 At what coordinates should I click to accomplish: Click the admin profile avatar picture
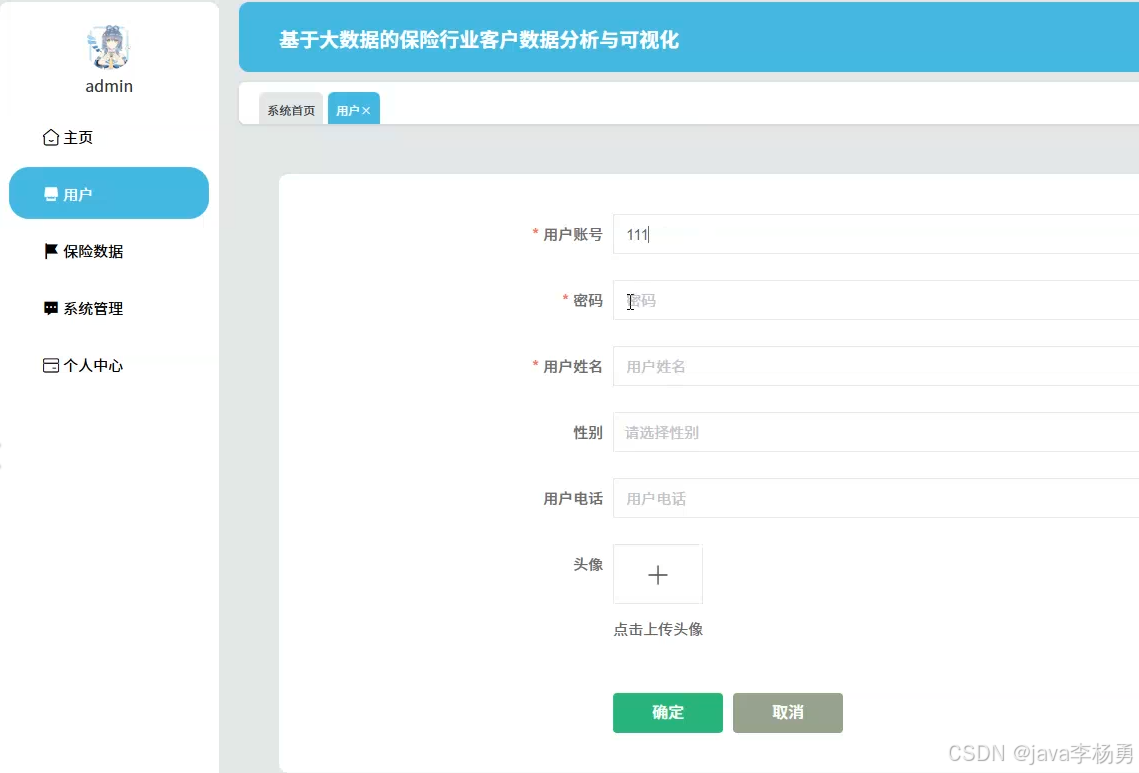pos(108,43)
